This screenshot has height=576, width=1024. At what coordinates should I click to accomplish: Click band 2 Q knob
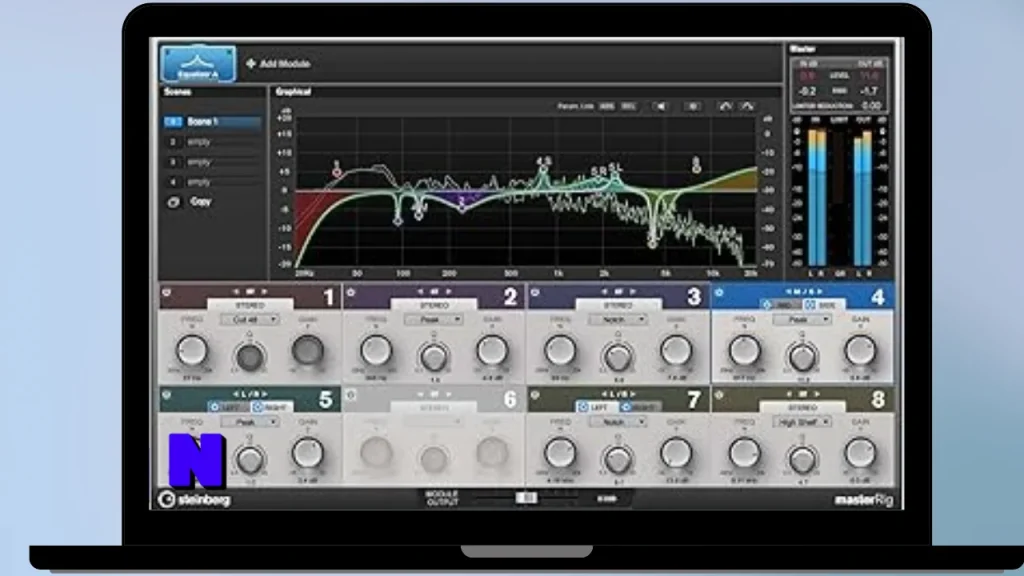pyautogui.click(x=434, y=357)
